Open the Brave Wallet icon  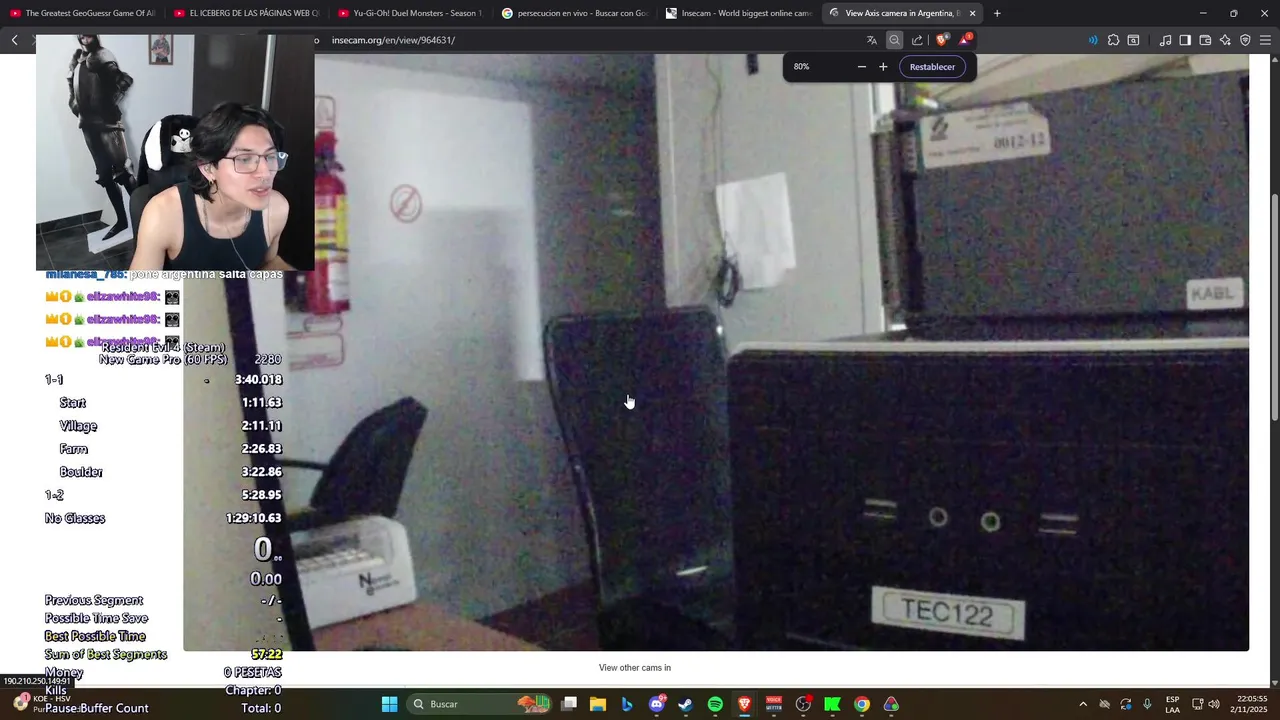(1205, 40)
